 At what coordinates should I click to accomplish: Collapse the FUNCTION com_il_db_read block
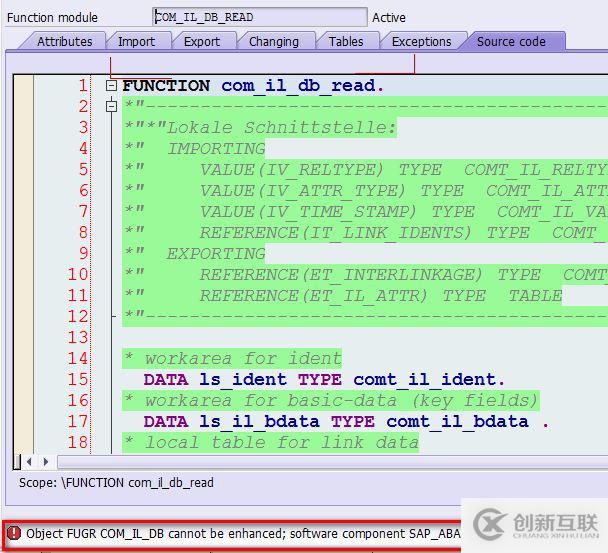(x=112, y=85)
